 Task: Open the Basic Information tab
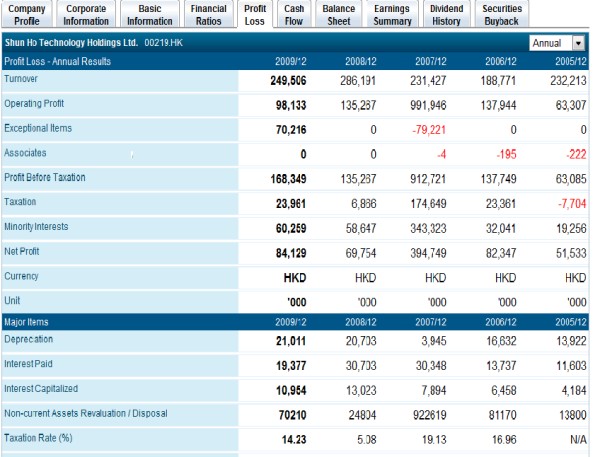(150, 15)
